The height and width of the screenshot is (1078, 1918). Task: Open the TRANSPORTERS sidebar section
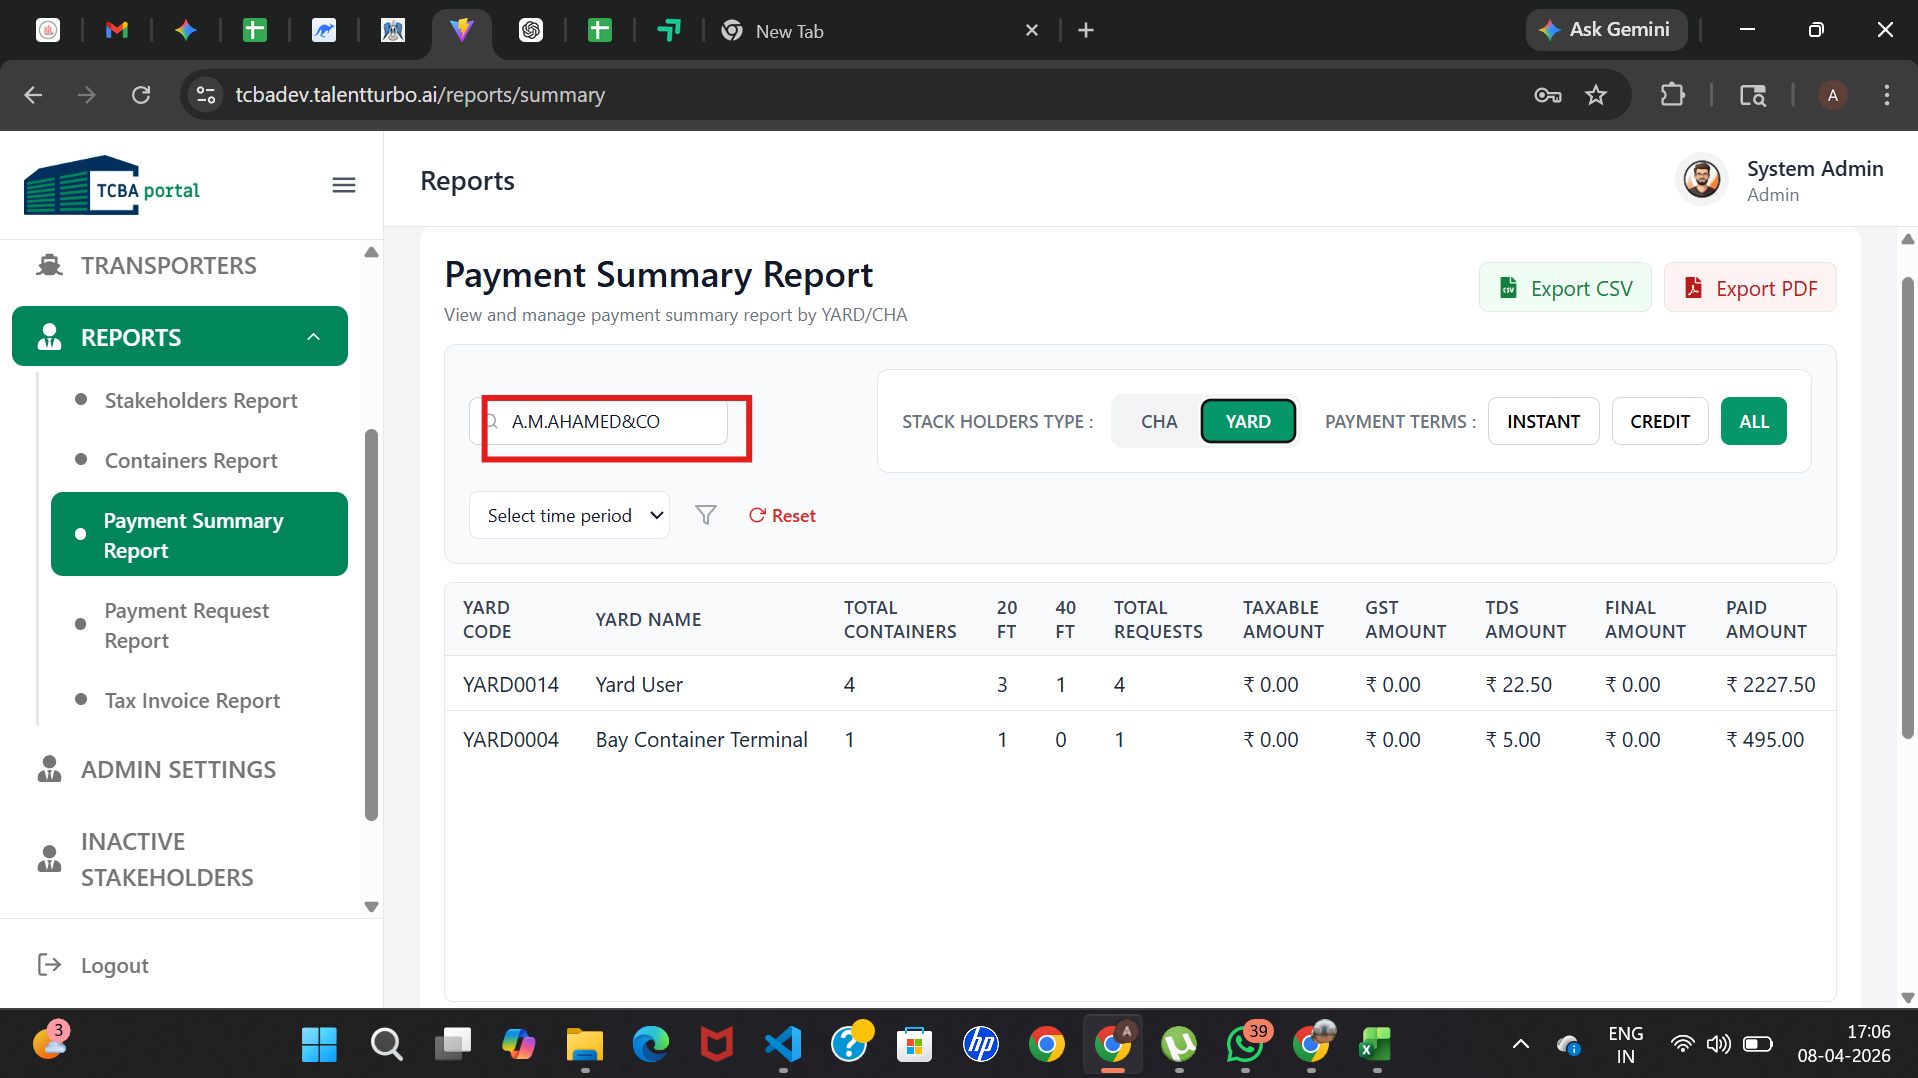[x=168, y=266]
